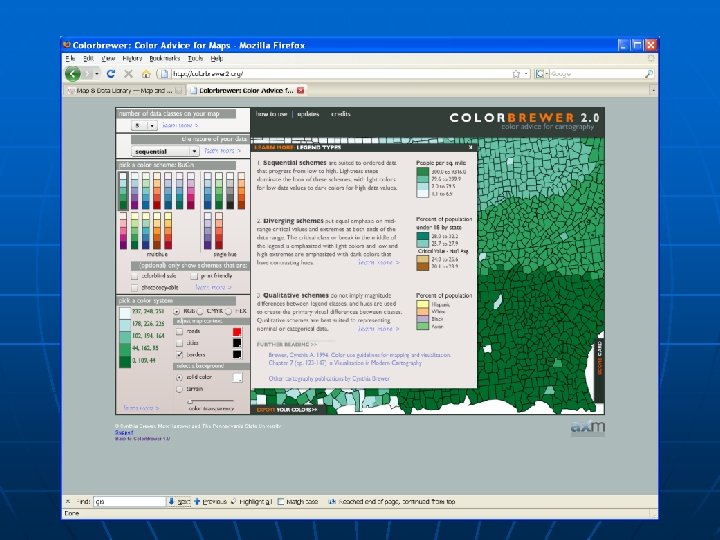Open the sequential data nature dropdown
Image resolution: width=720 pixels, height=540 pixels.
pyautogui.click(x=165, y=151)
